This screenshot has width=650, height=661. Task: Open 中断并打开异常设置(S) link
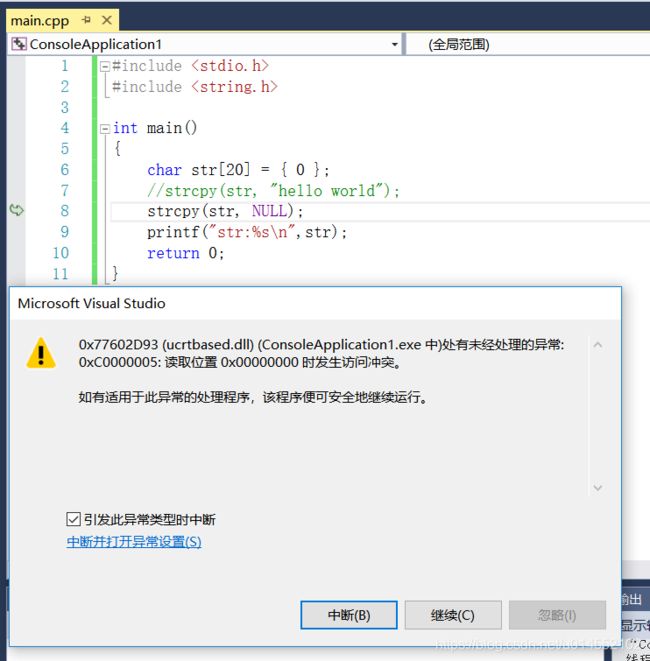(x=134, y=542)
